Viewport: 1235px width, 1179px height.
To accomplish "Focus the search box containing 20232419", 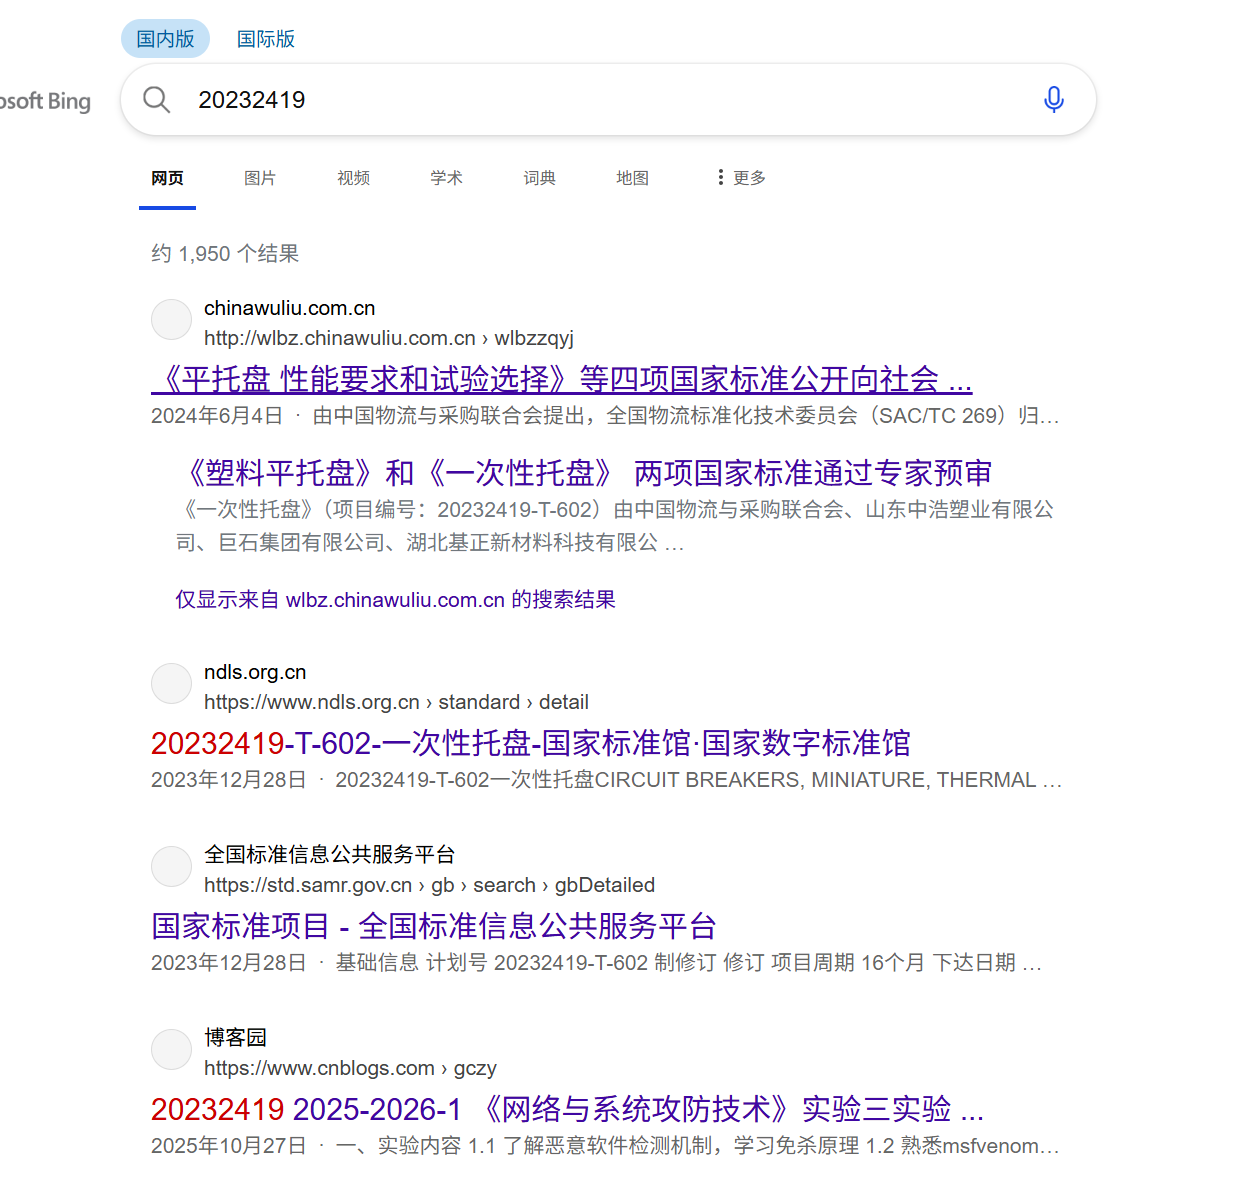I will tap(608, 99).
